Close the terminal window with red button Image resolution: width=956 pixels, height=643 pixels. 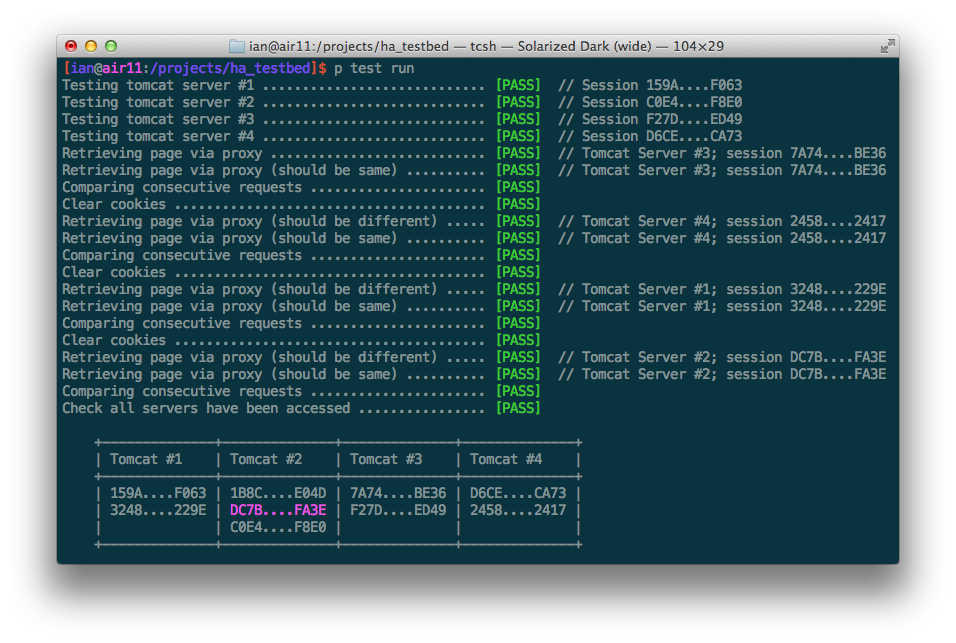tap(71, 46)
